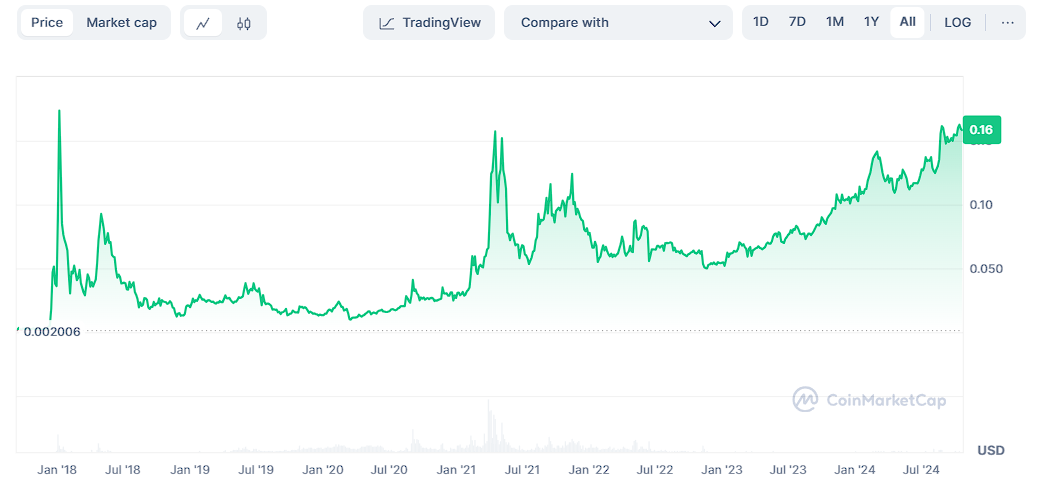Expand the Compare with chevron arrow
The height and width of the screenshot is (499, 1044).
click(x=714, y=23)
